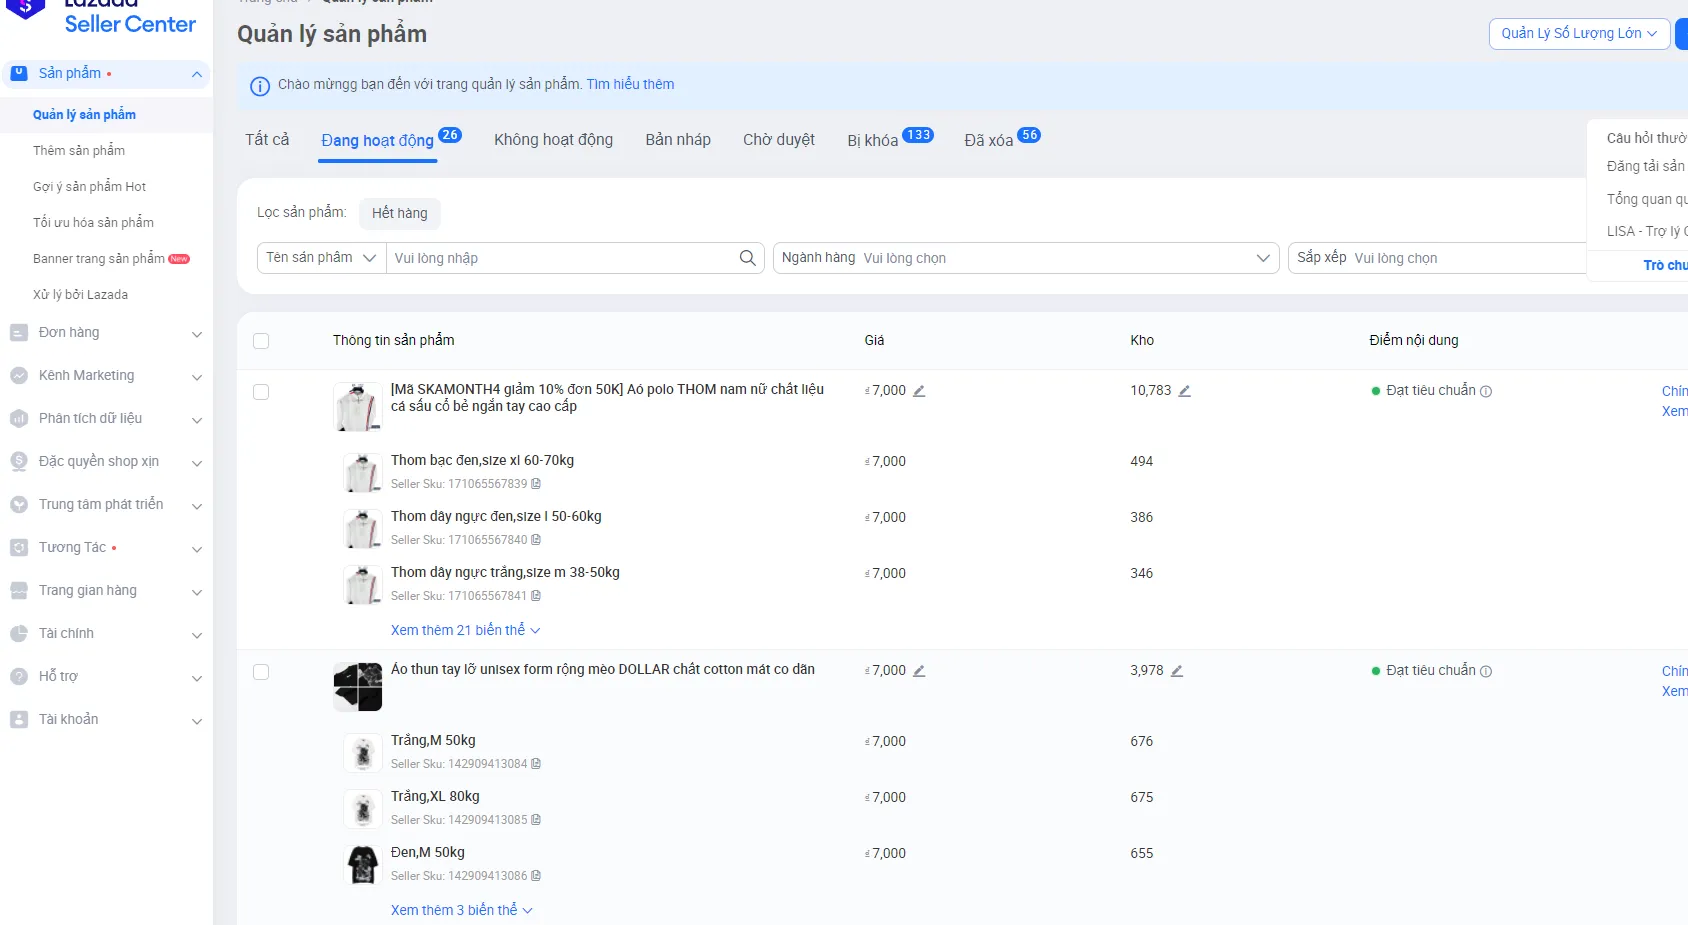Copy Seller Sku 142909413086 icon
Screen dimensions: 1688x925
[536, 876]
